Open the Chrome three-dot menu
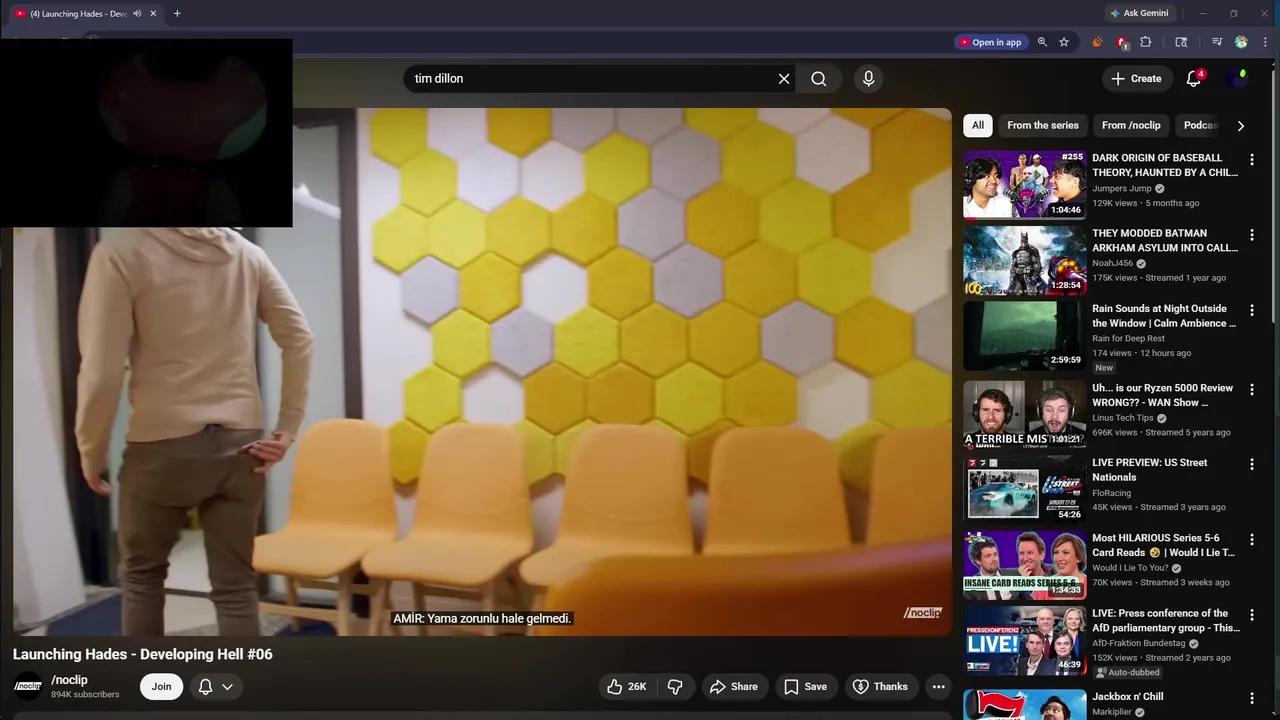Screen dimensions: 1280x720 tap(1265, 42)
